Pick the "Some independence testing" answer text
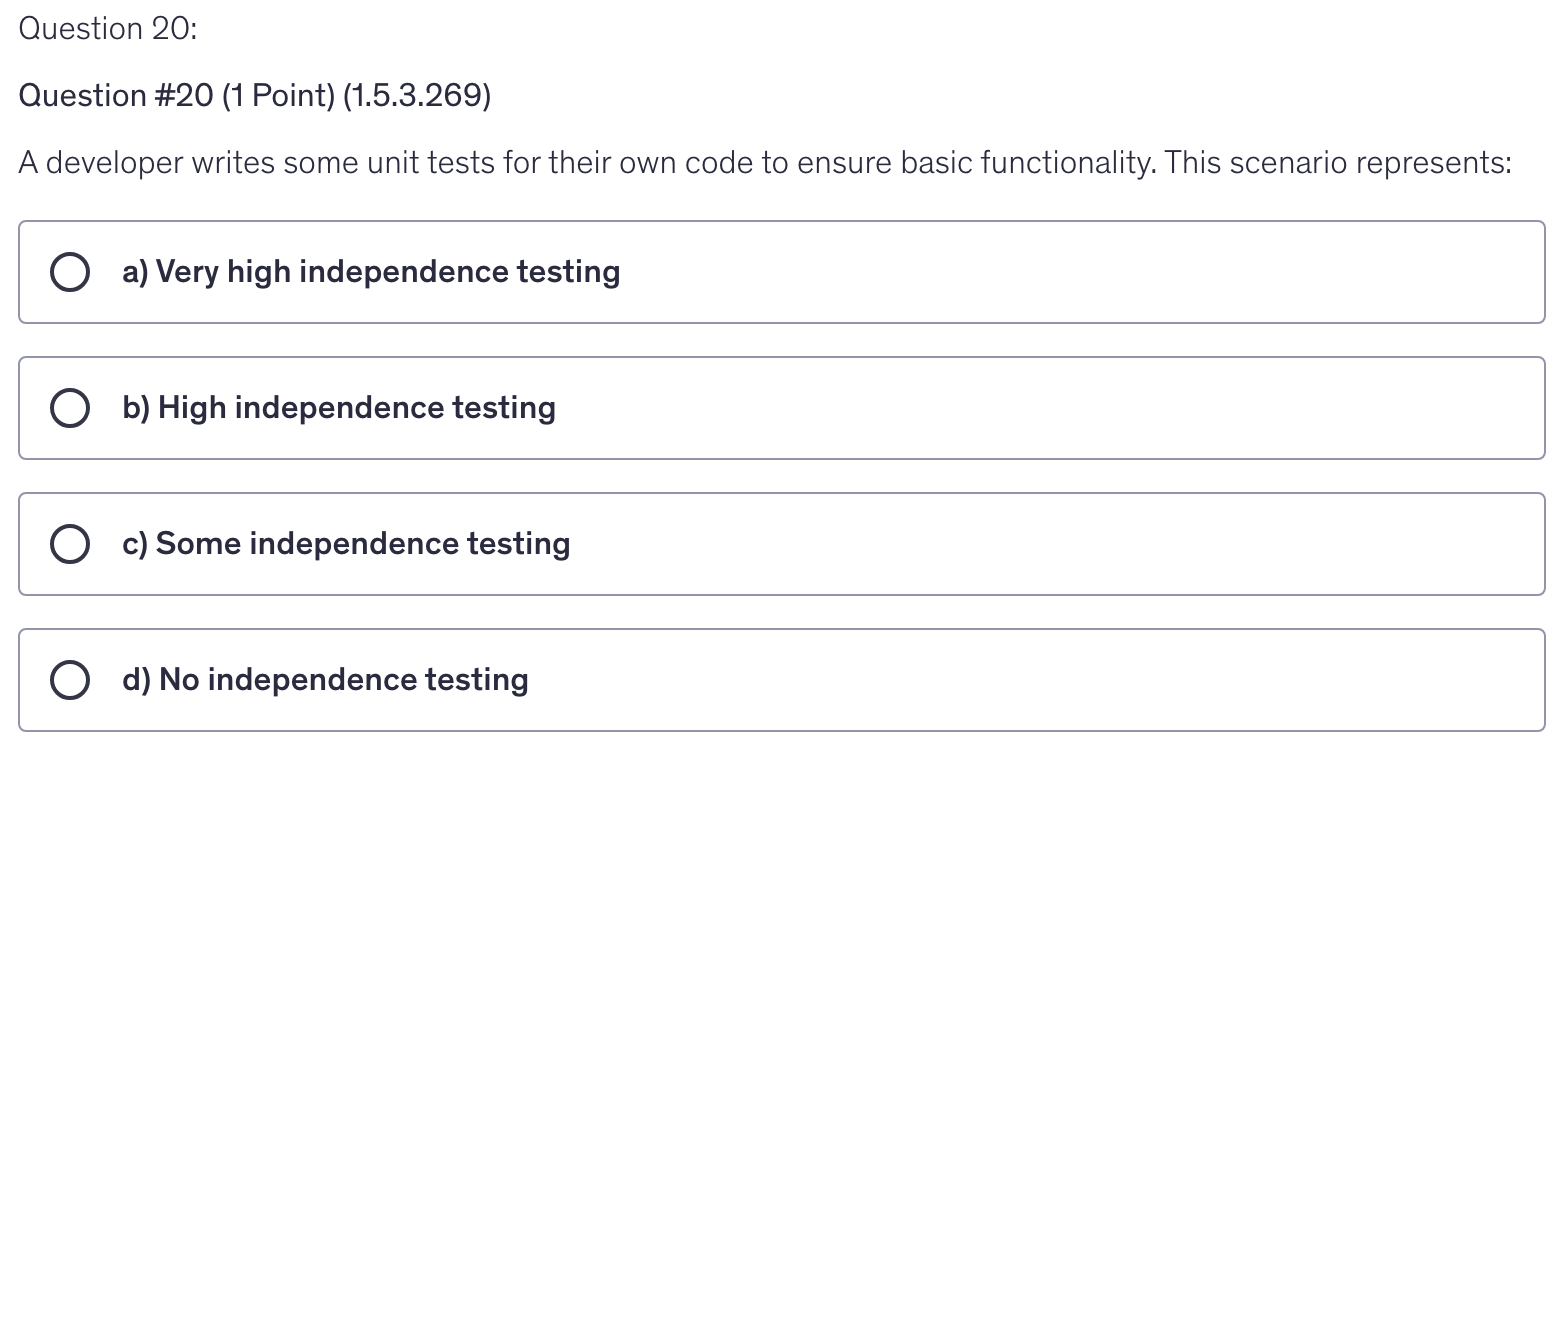Screen dimensions: 1566x1336 [x=363, y=544]
